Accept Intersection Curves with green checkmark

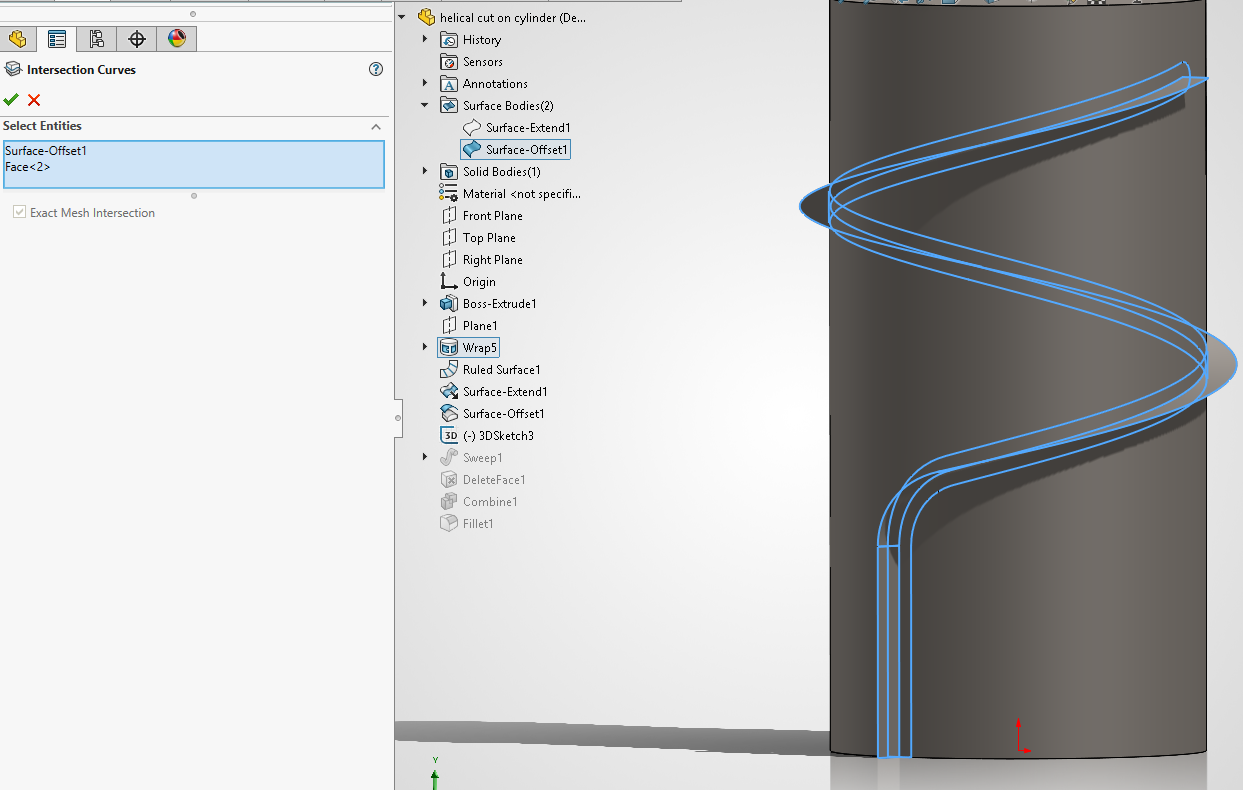[11, 99]
